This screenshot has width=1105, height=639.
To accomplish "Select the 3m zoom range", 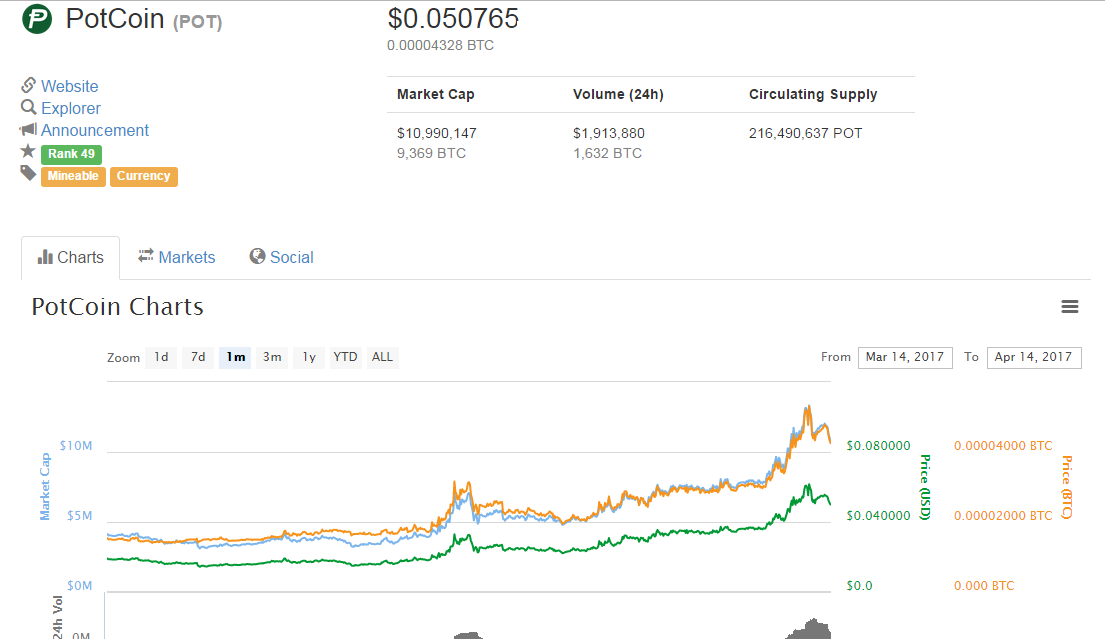I will [x=272, y=357].
